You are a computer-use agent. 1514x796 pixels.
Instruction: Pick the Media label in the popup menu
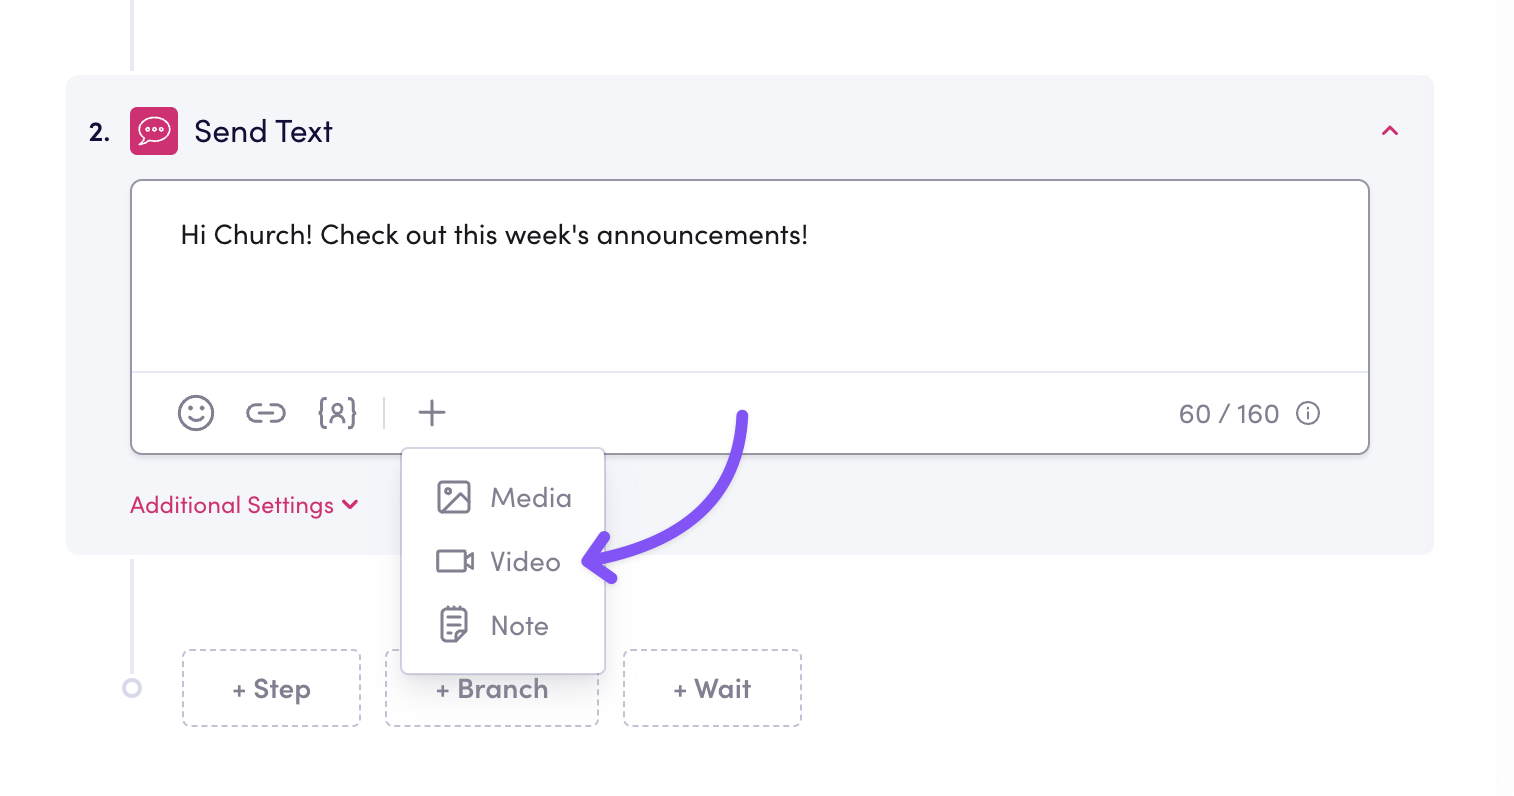[531, 498]
